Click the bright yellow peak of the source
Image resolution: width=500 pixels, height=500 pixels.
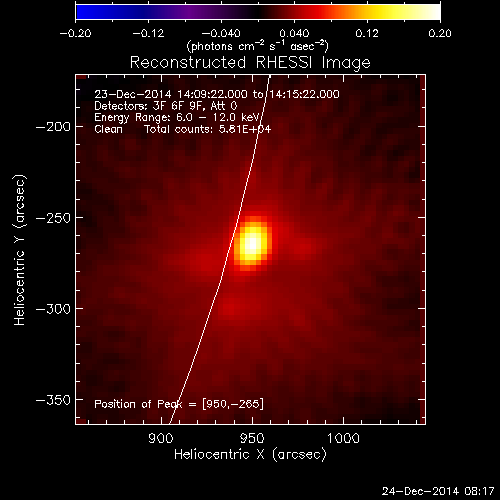[x=252, y=244]
